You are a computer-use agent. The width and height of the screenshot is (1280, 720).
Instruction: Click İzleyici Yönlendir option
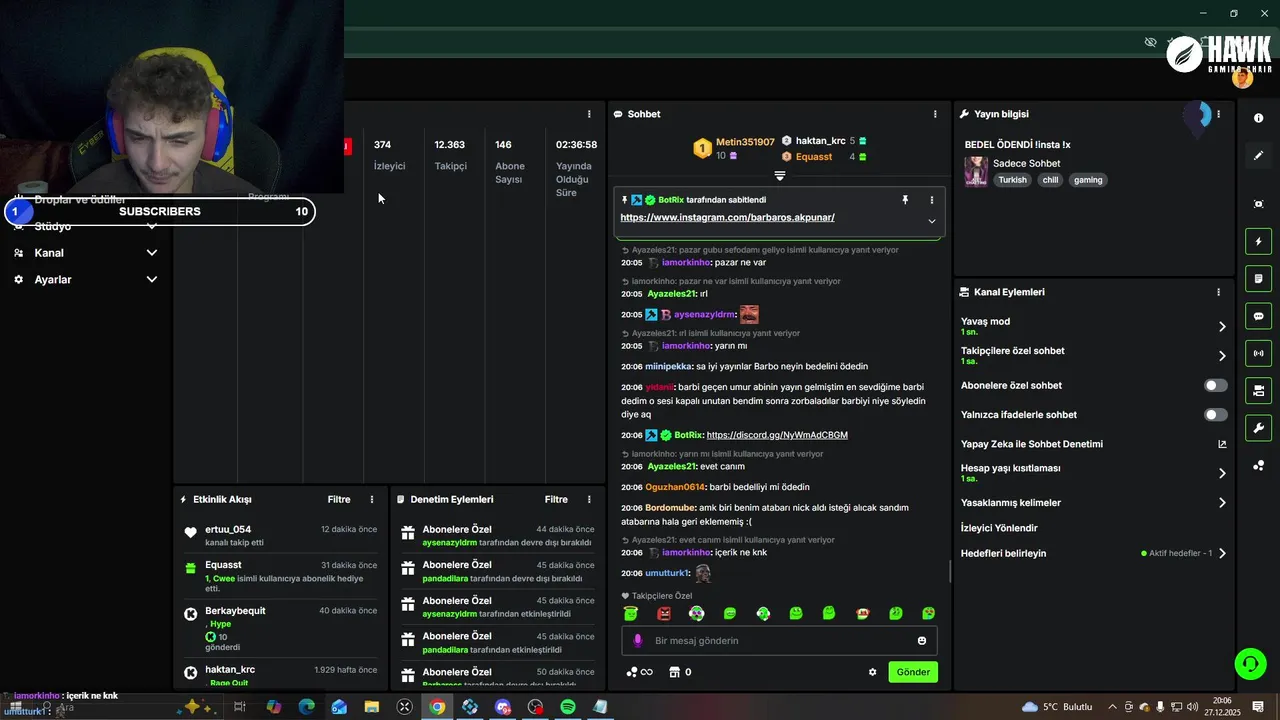point(999,528)
